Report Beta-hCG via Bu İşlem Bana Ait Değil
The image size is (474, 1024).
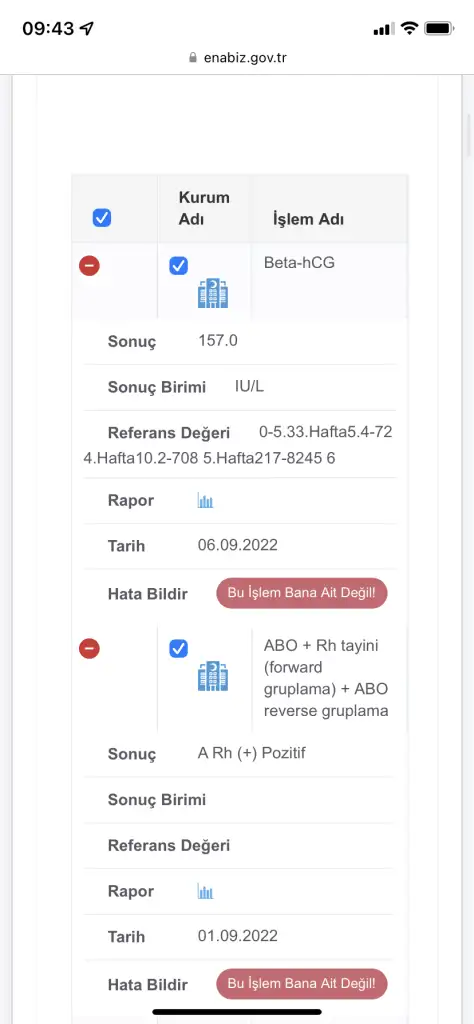[302, 594]
